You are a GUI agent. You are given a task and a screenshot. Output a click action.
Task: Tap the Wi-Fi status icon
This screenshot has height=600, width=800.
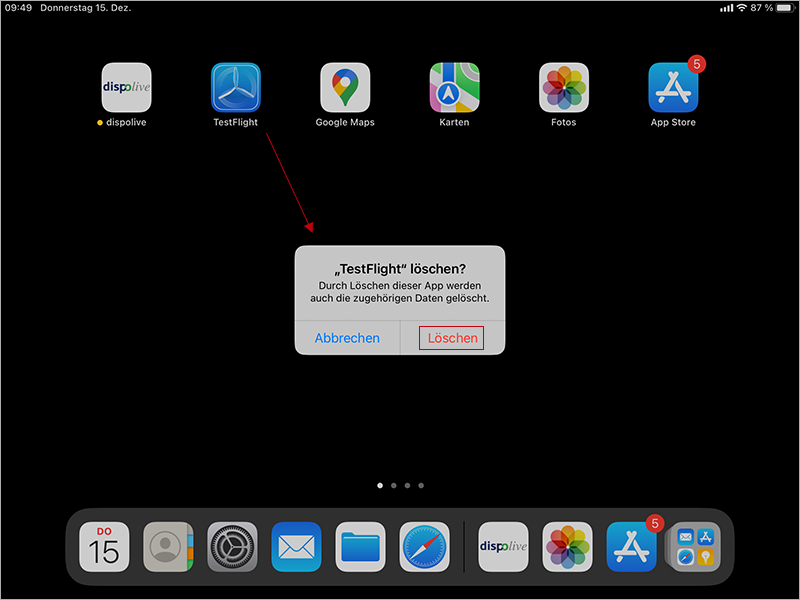(x=742, y=8)
